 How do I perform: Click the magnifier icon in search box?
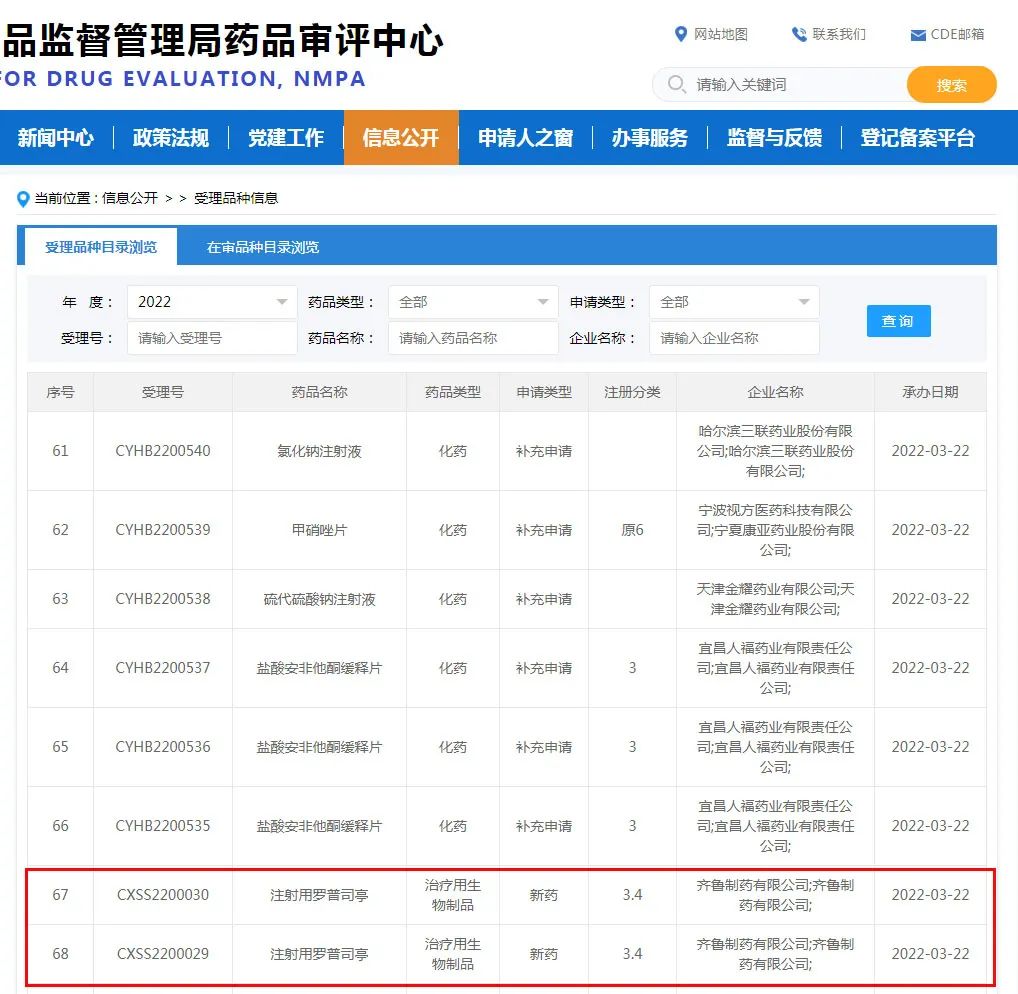click(x=677, y=84)
